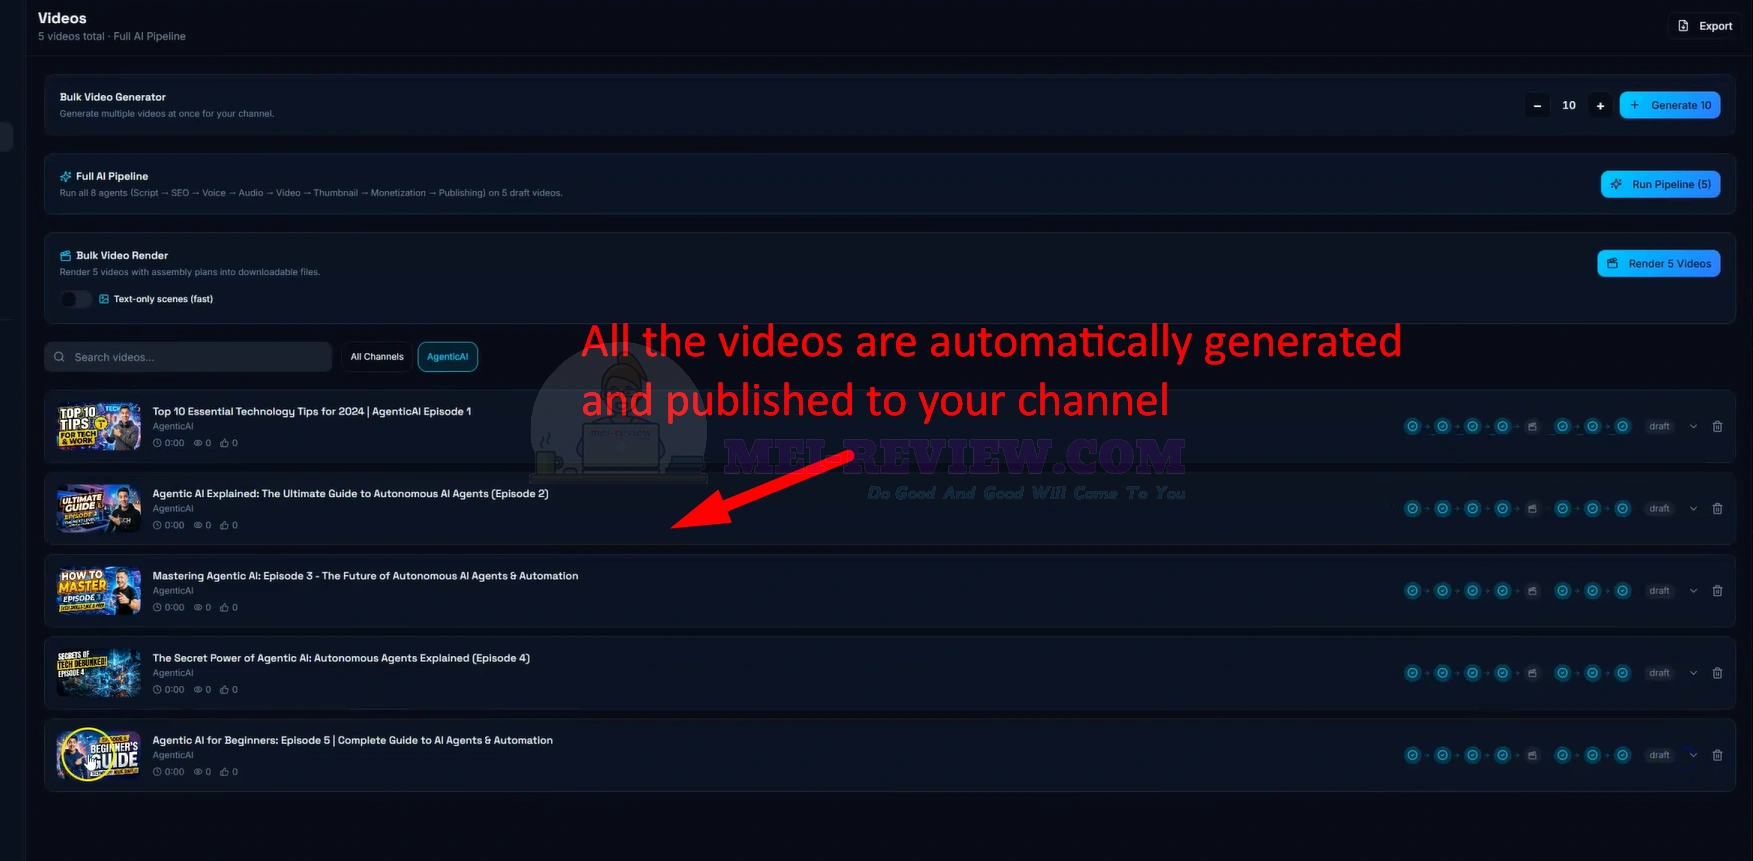Decrease bulk video count with minus button
The width and height of the screenshot is (1753, 861).
pos(1538,105)
